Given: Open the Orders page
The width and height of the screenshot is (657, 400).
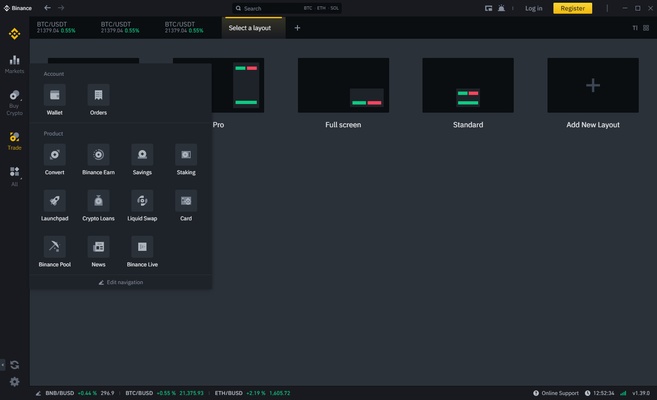Looking at the screenshot, I should point(98,100).
